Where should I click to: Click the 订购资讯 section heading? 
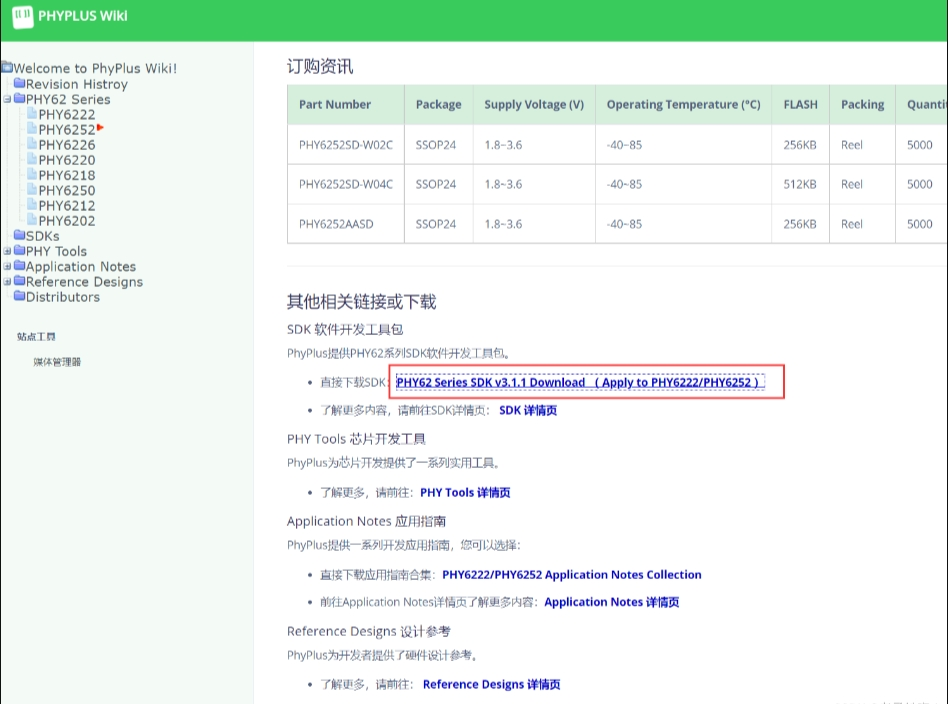click(x=320, y=67)
